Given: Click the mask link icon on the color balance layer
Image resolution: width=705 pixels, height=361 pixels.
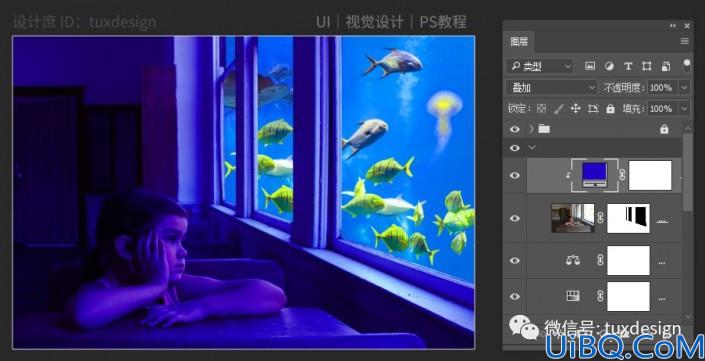Looking at the screenshot, I should tap(599, 260).
